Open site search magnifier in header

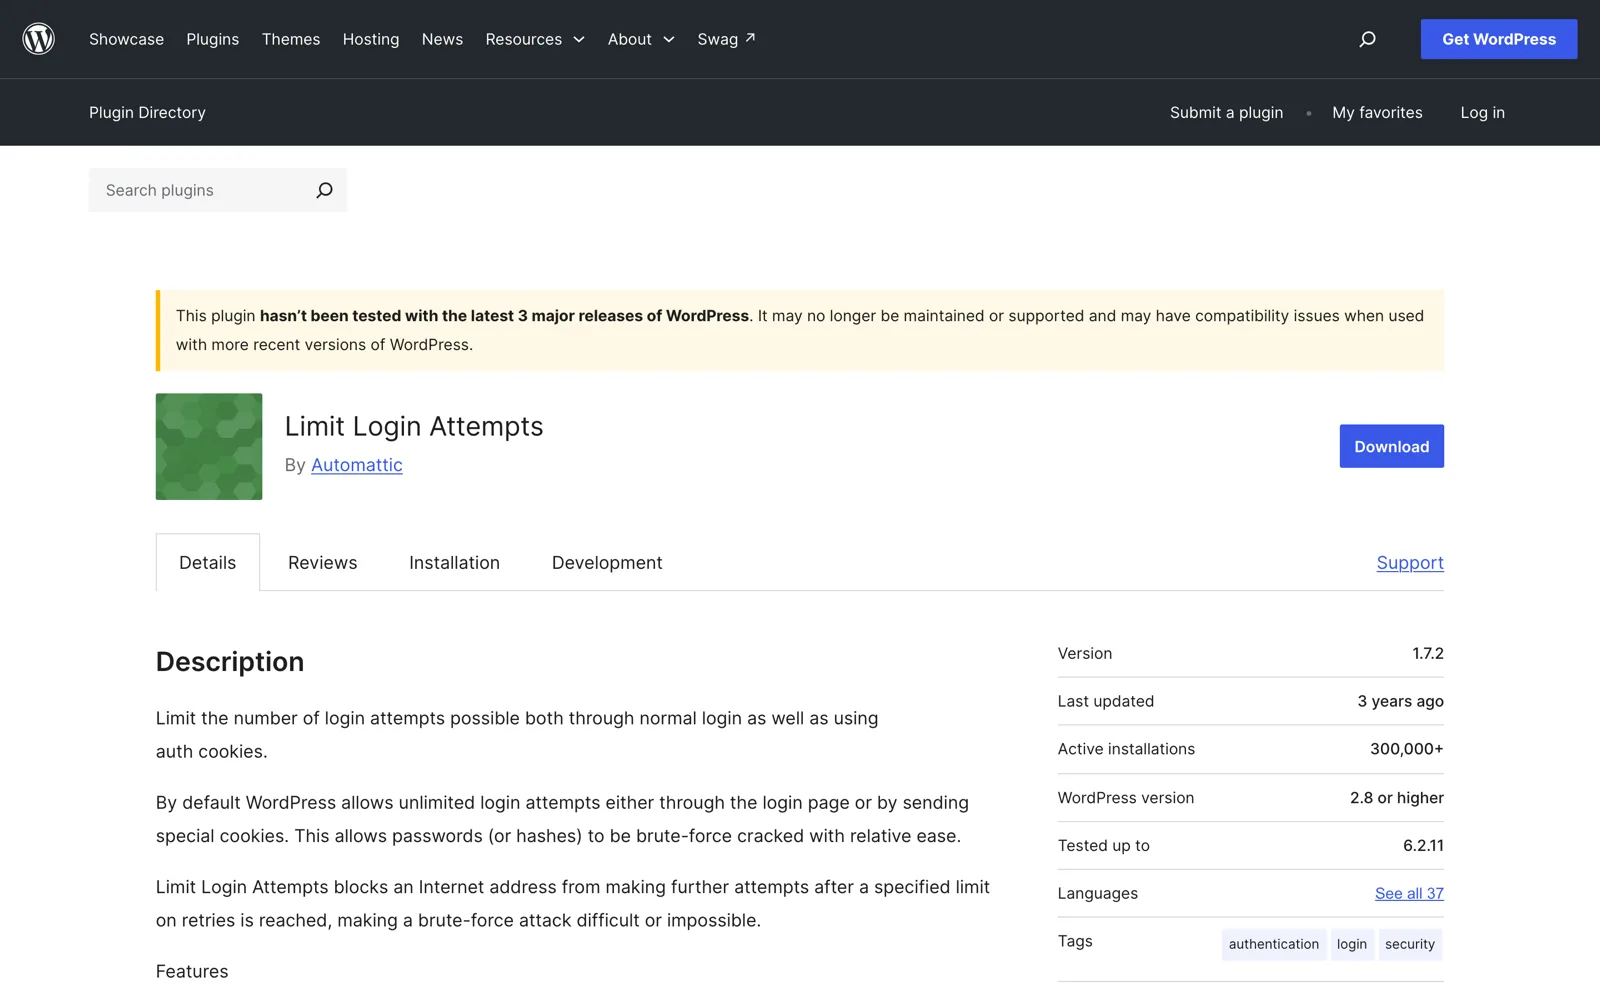click(1367, 39)
